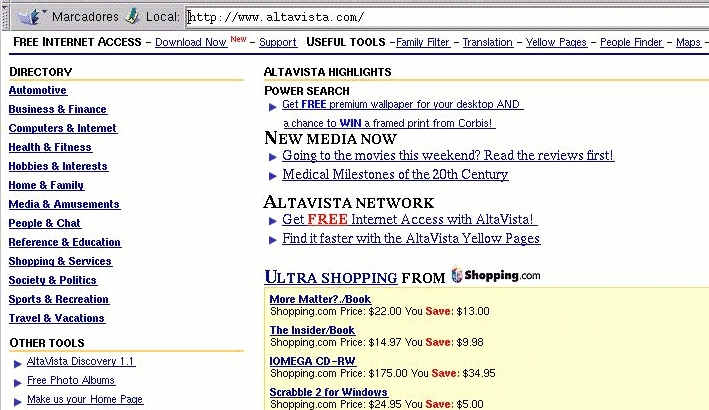Image resolution: width=709 pixels, height=410 pixels.
Task: Click the chance to WIN framed print link
Action: pos(388,123)
